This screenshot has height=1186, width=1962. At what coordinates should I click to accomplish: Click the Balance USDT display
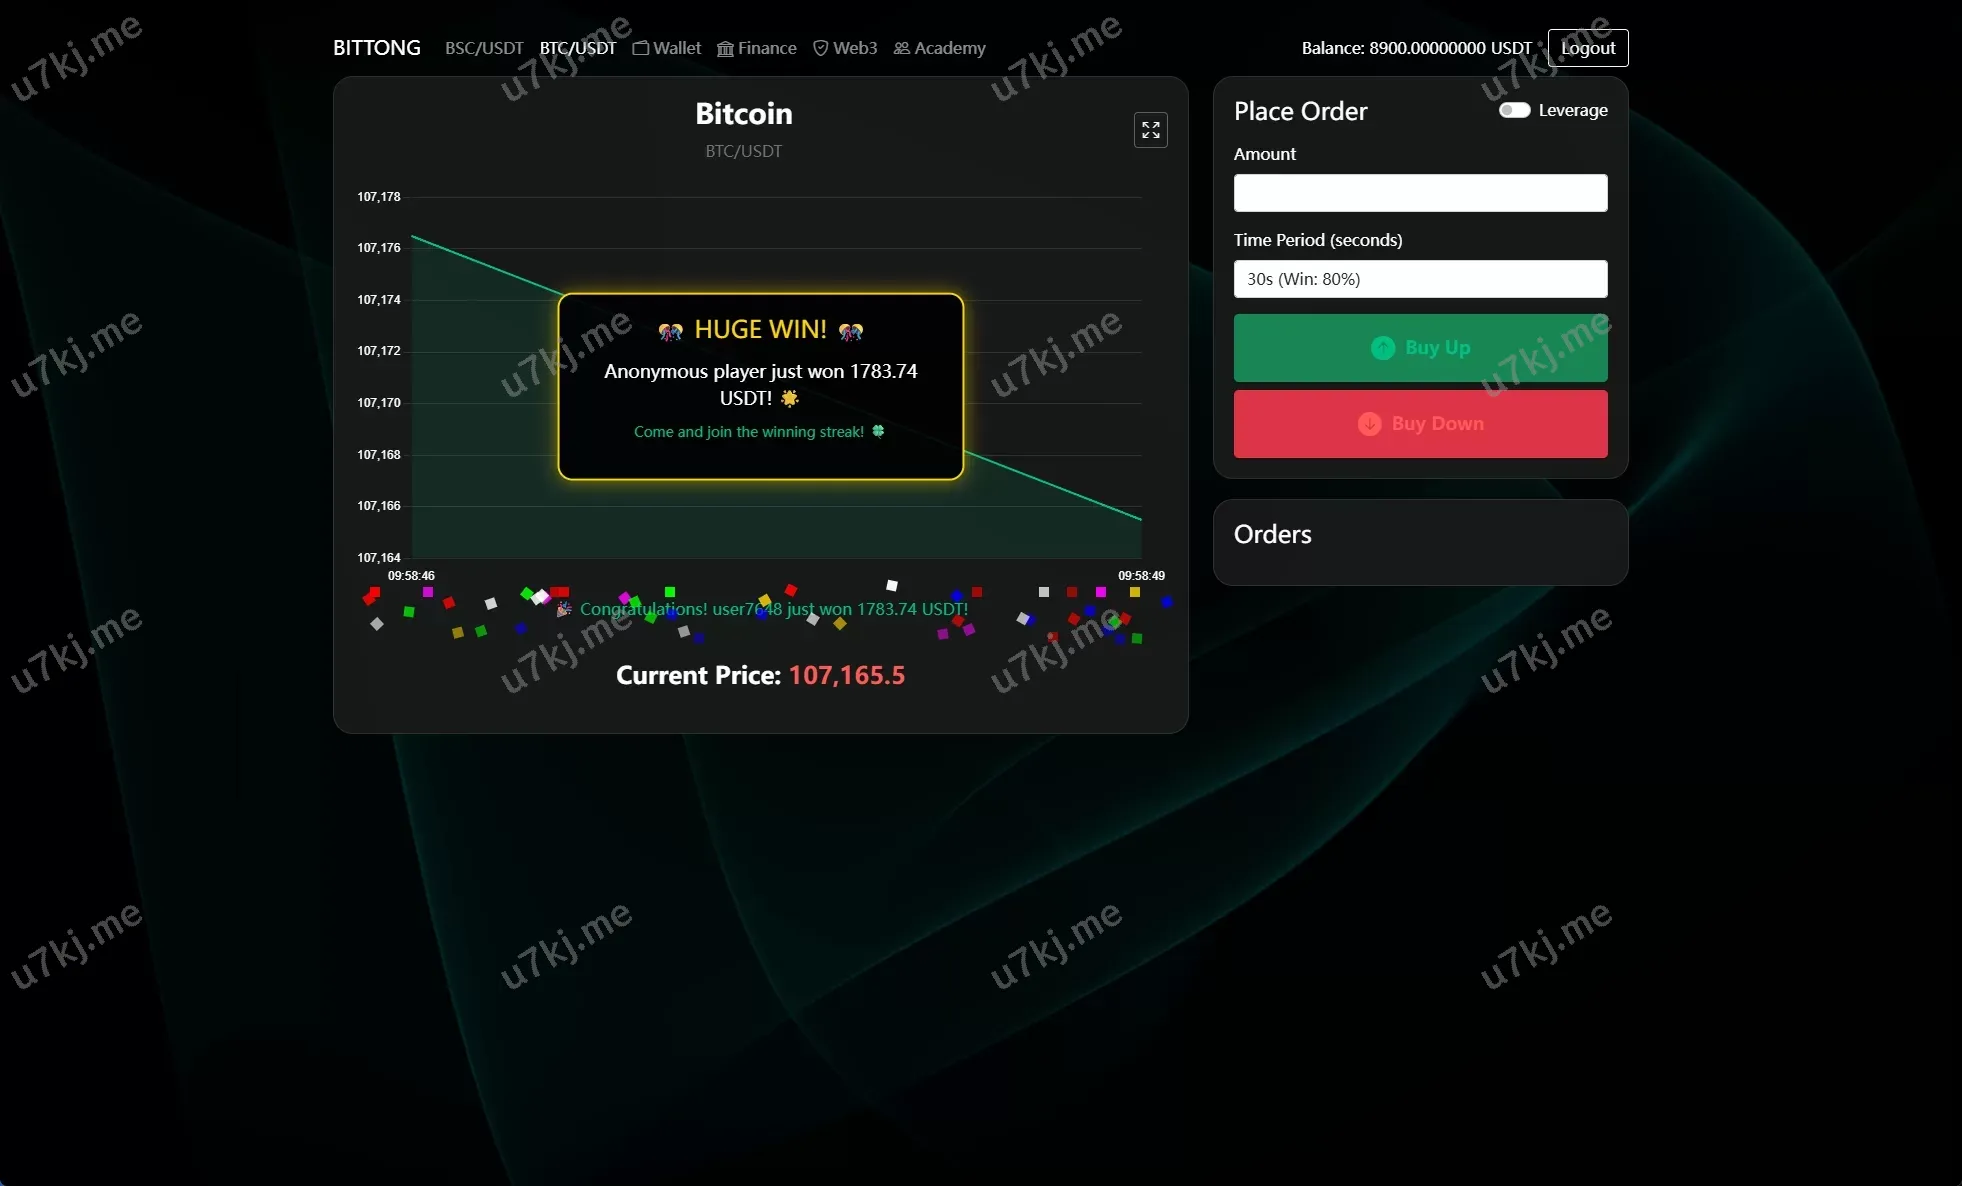click(x=1416, y=48)
